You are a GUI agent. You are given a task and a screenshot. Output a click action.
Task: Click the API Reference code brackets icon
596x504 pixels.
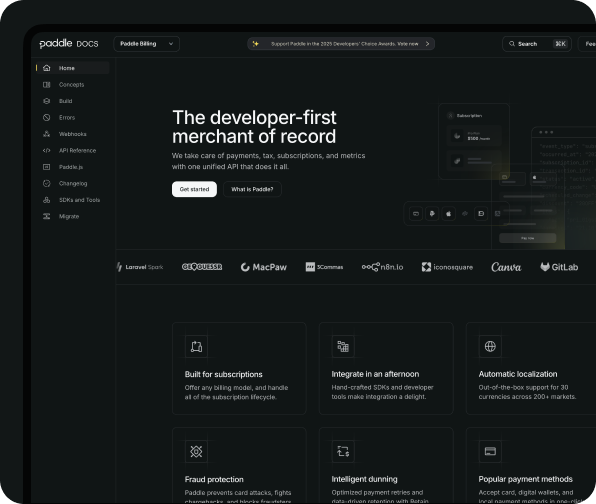(46, 151)
